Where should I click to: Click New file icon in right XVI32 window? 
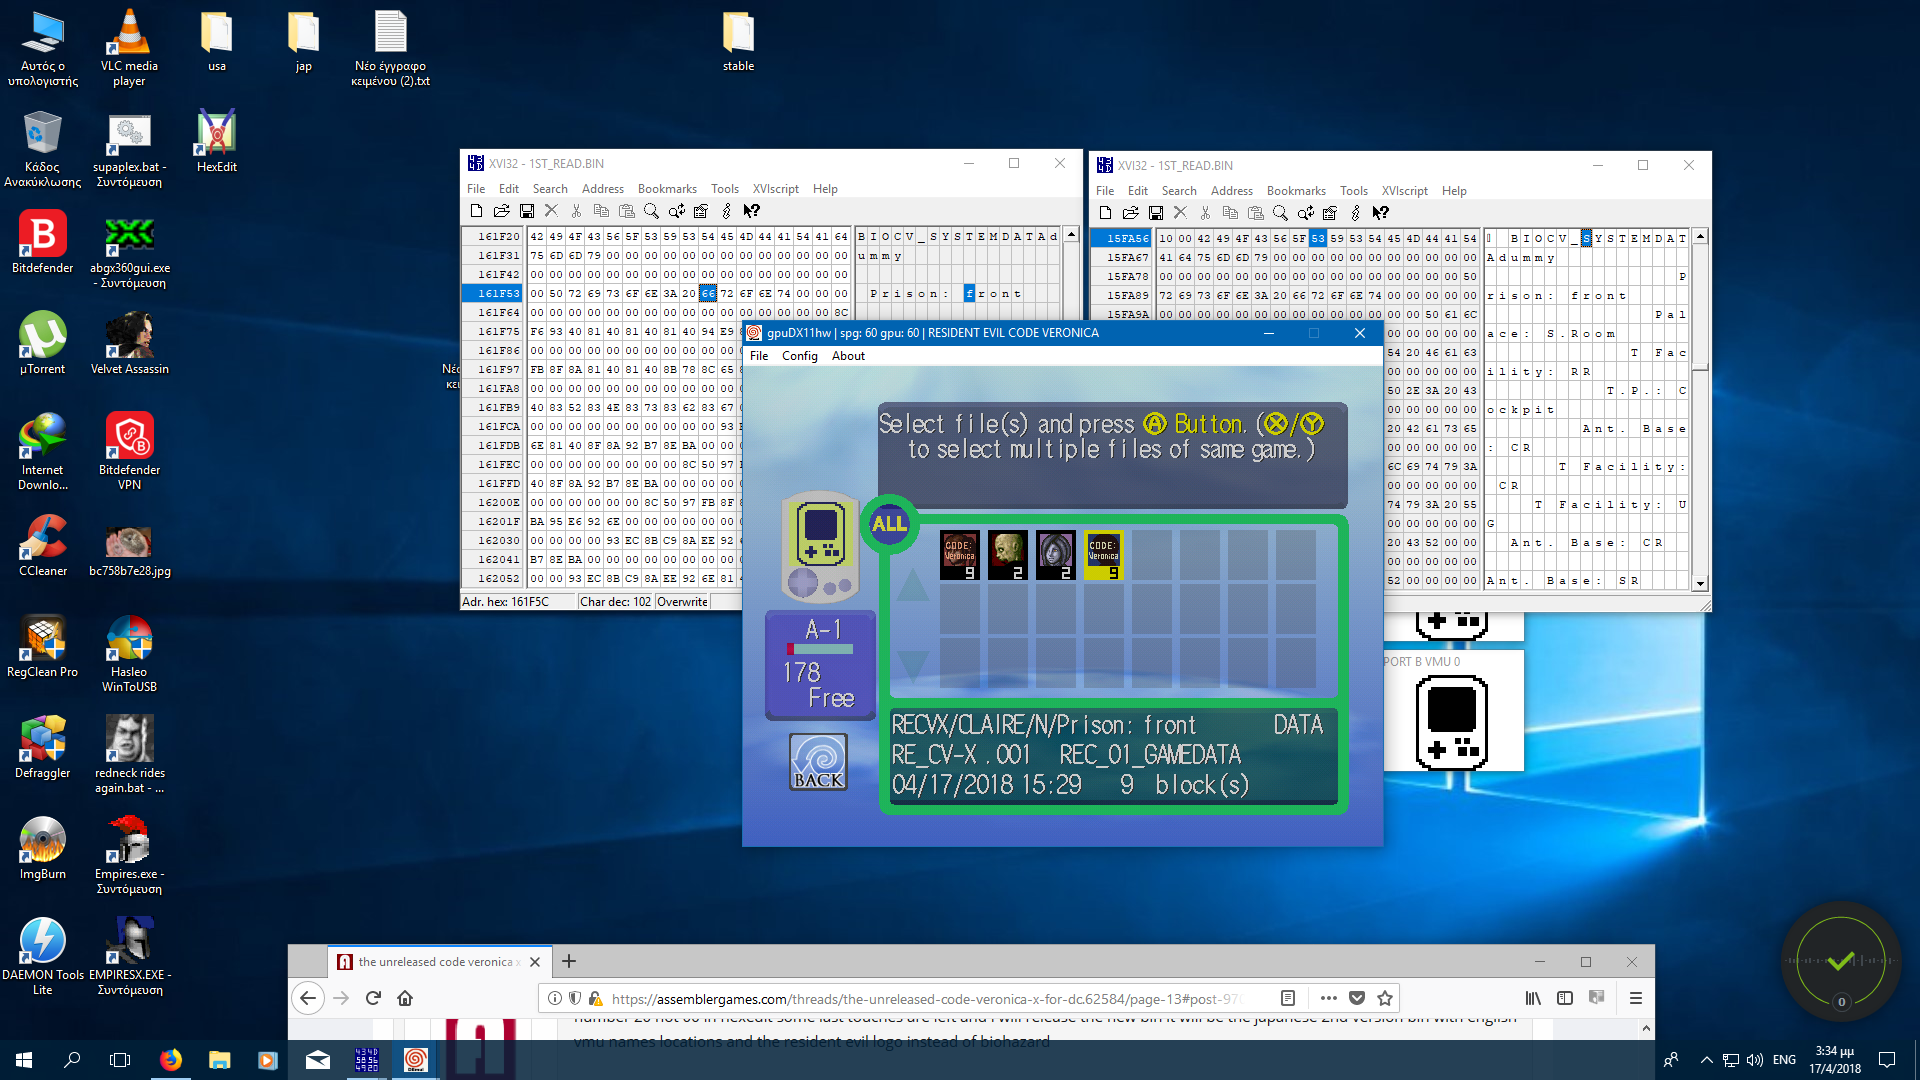tap(1105, 213)
